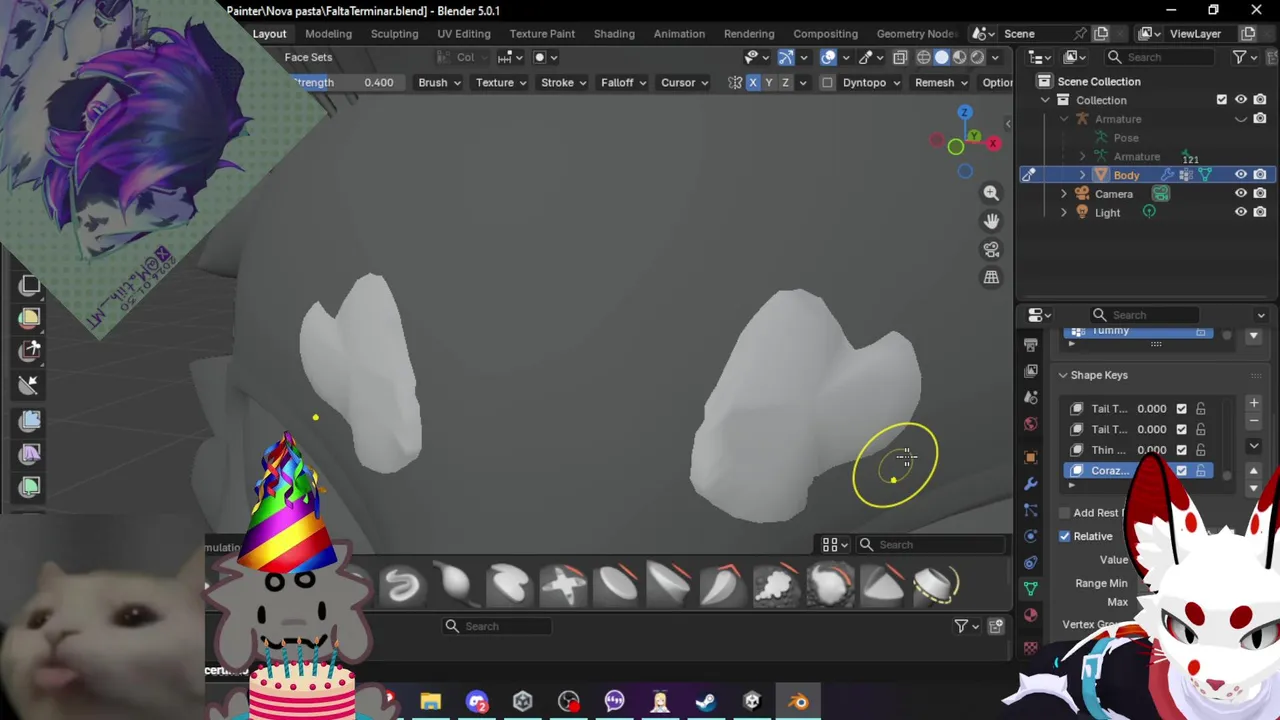Viewport: 1280px width, 720px height.
Task: Select material preview shading mode
Action: [959, 57]
